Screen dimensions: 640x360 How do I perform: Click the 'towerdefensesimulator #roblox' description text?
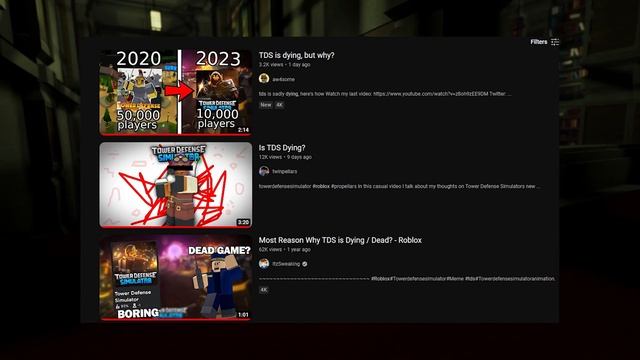(x=400, y=186)
